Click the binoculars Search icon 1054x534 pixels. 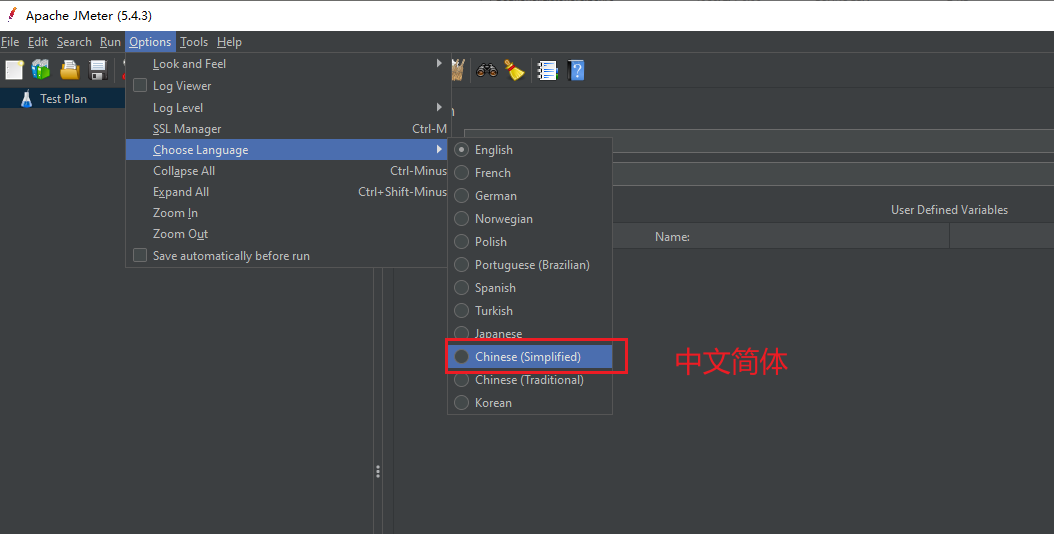pyautogui.click(x=486, y=70)
